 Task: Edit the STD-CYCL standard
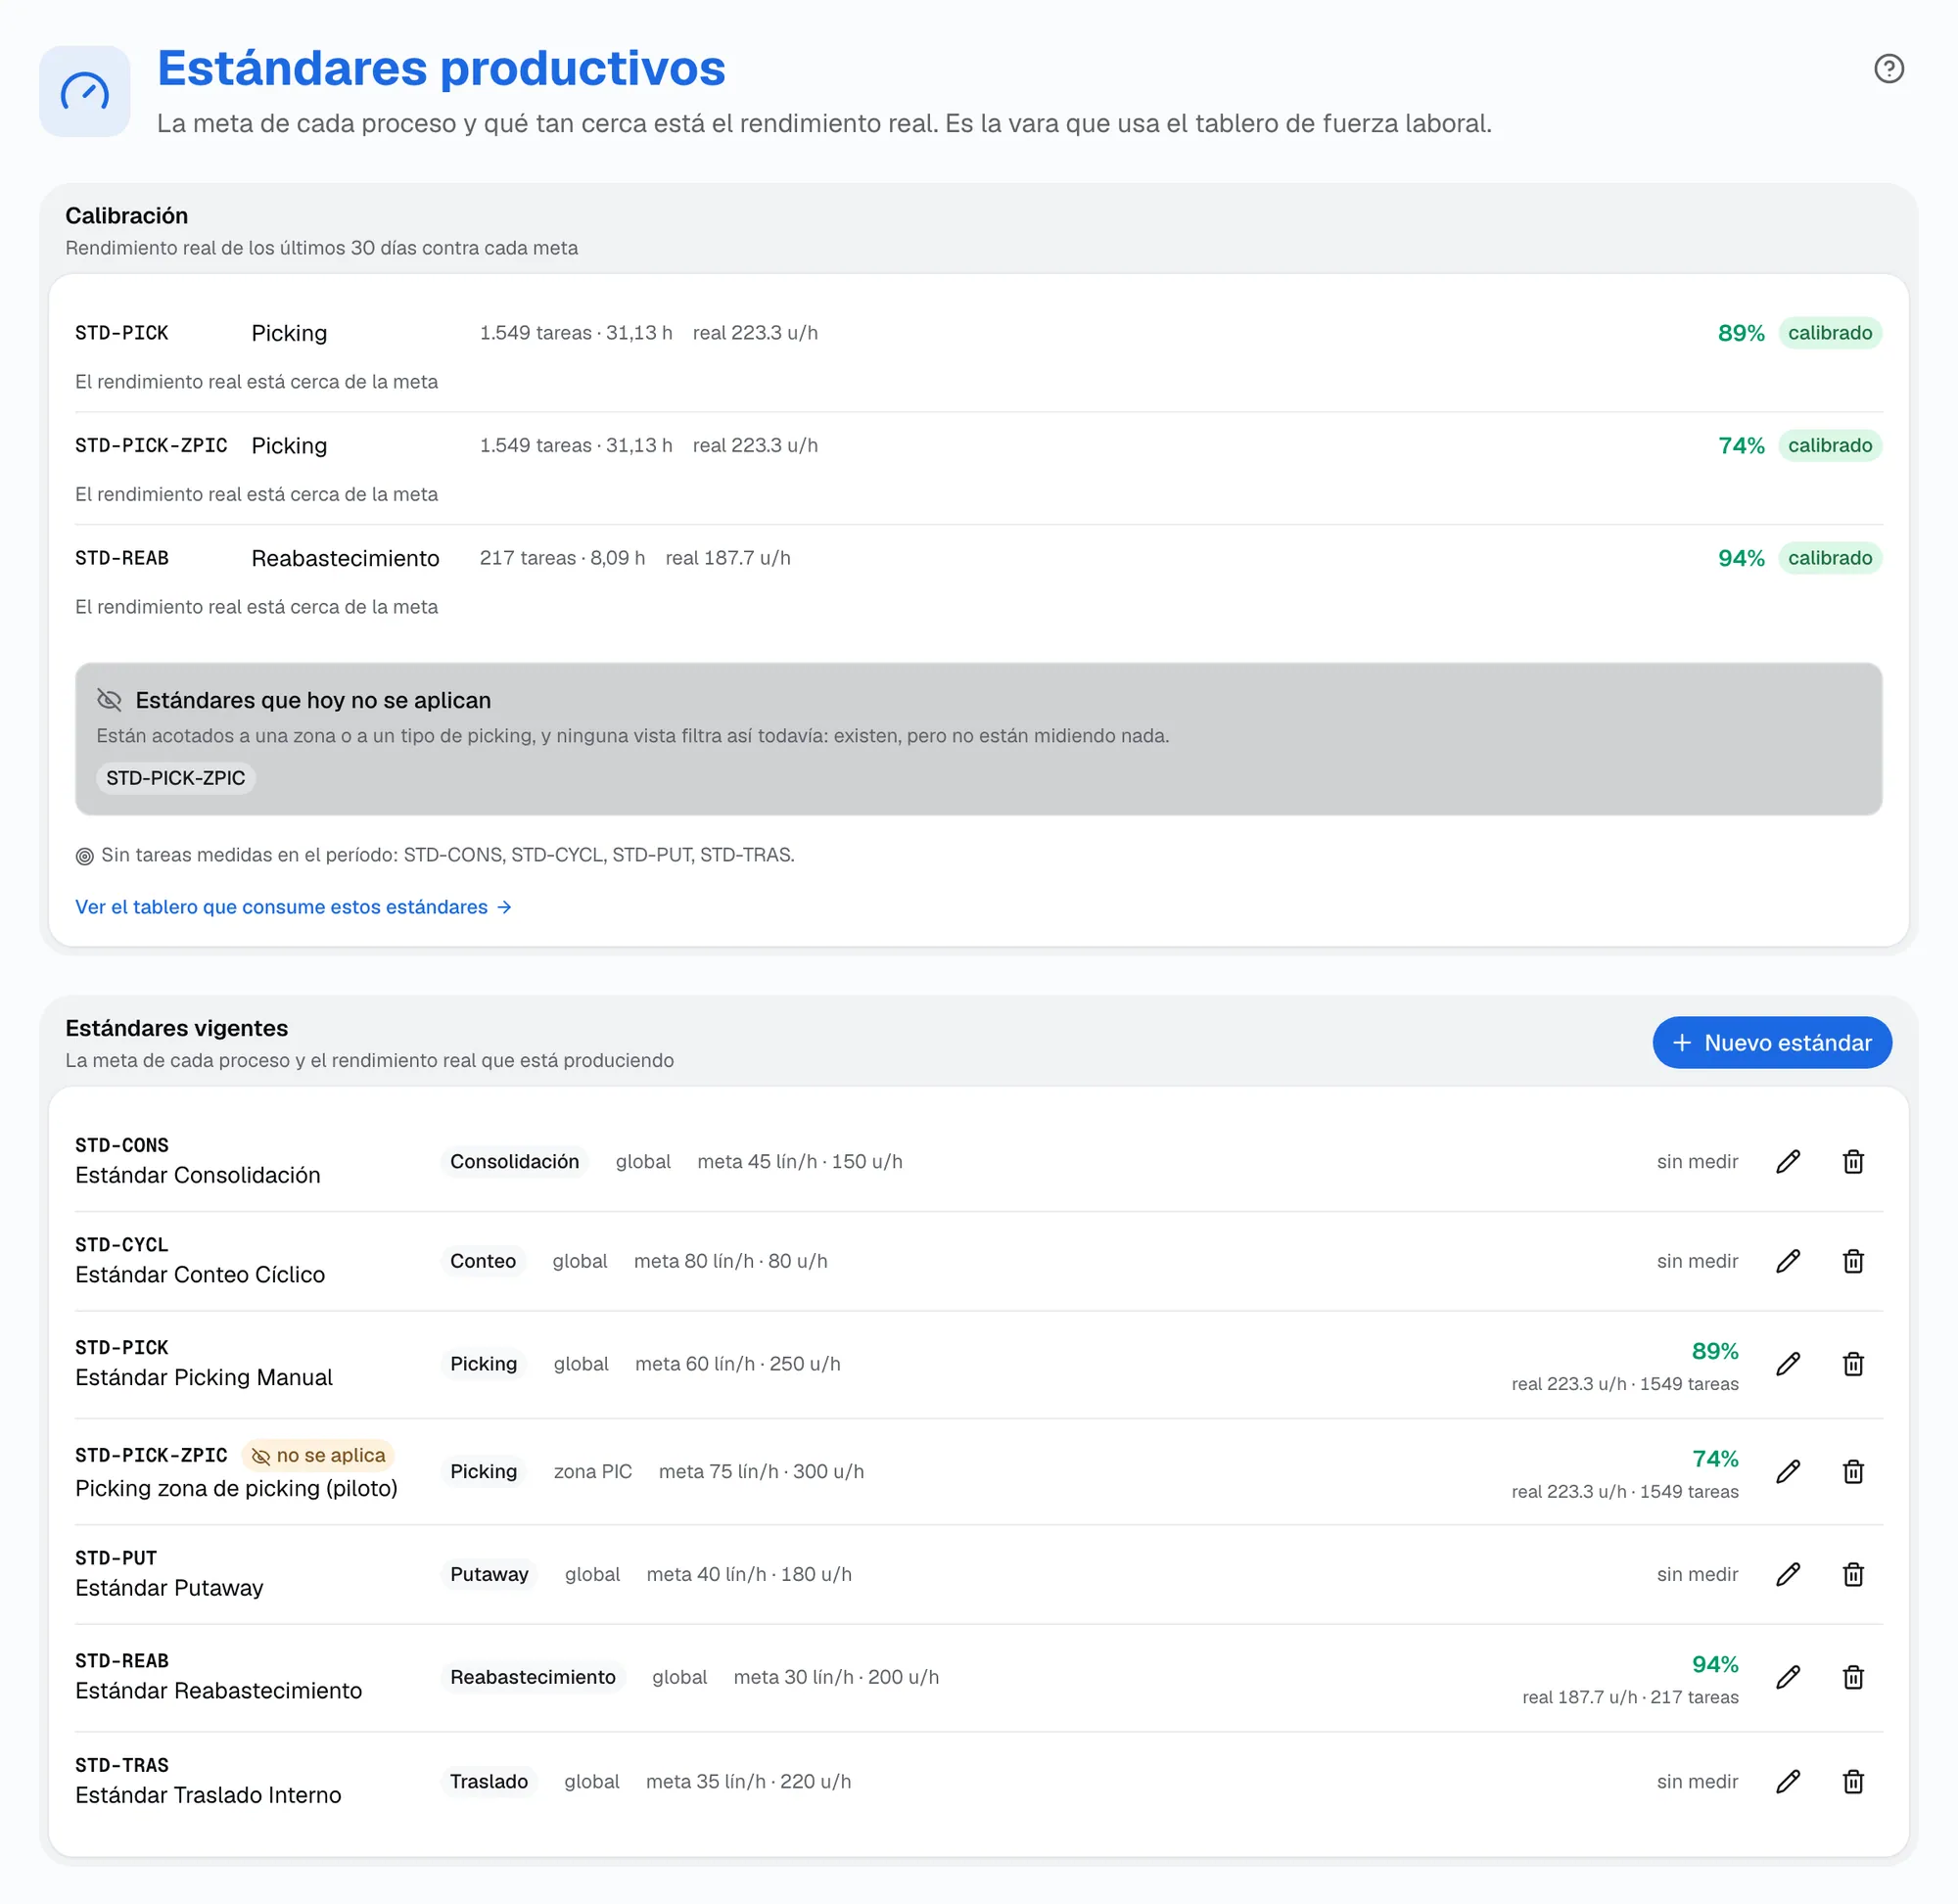click(x=1788, y=1261)
